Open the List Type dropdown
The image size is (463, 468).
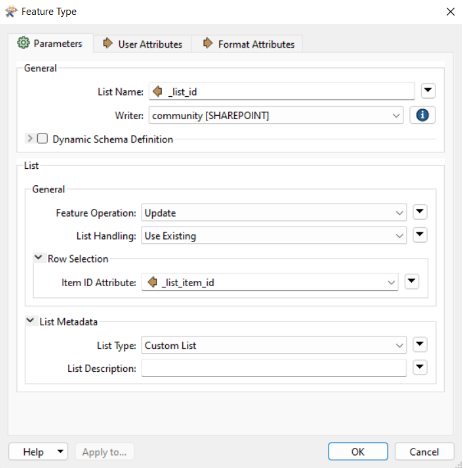click(x=274, y=345)
